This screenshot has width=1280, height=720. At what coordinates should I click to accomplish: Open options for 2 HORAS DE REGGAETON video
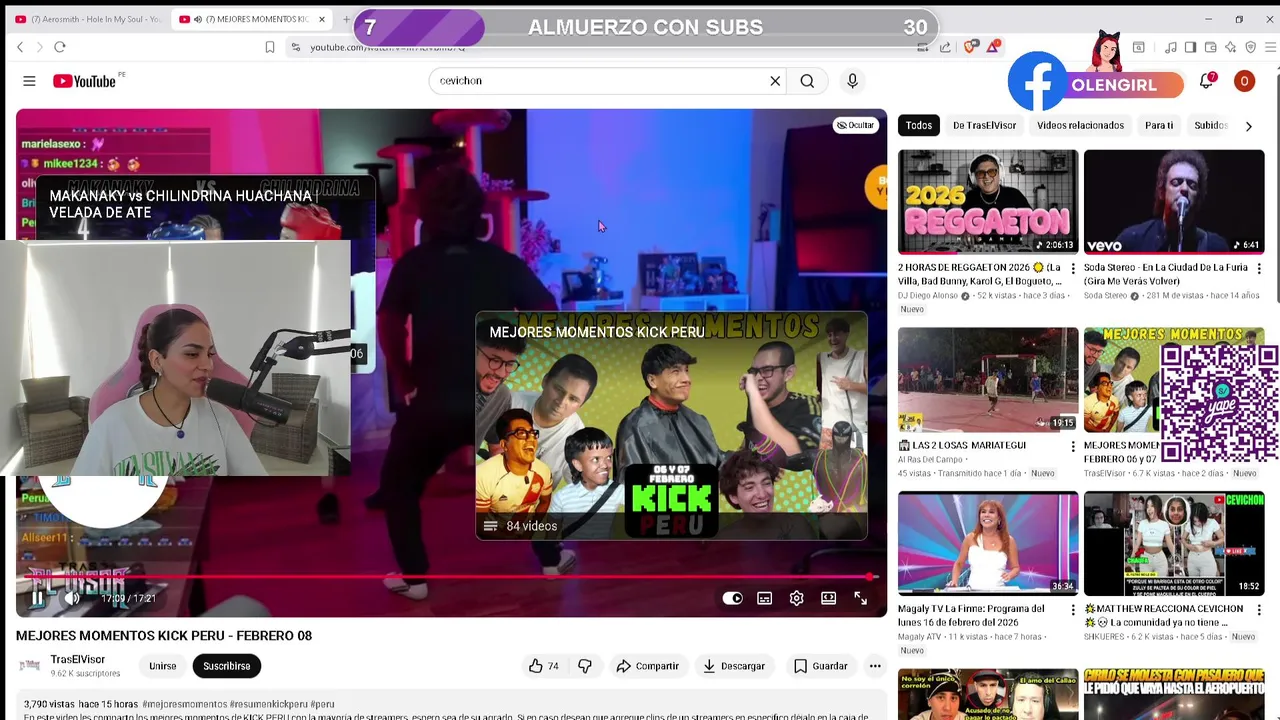coord(1073,269)
